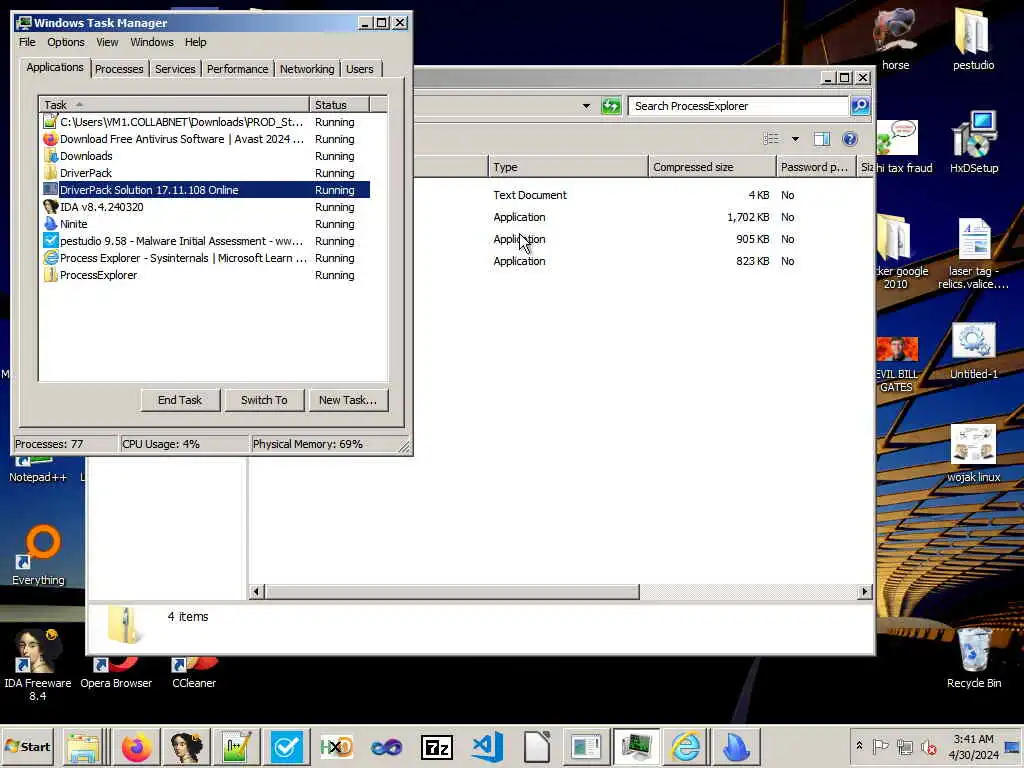Select the Text Document file row
Viewport: 1024px width, 768px height.
point(643,195)
